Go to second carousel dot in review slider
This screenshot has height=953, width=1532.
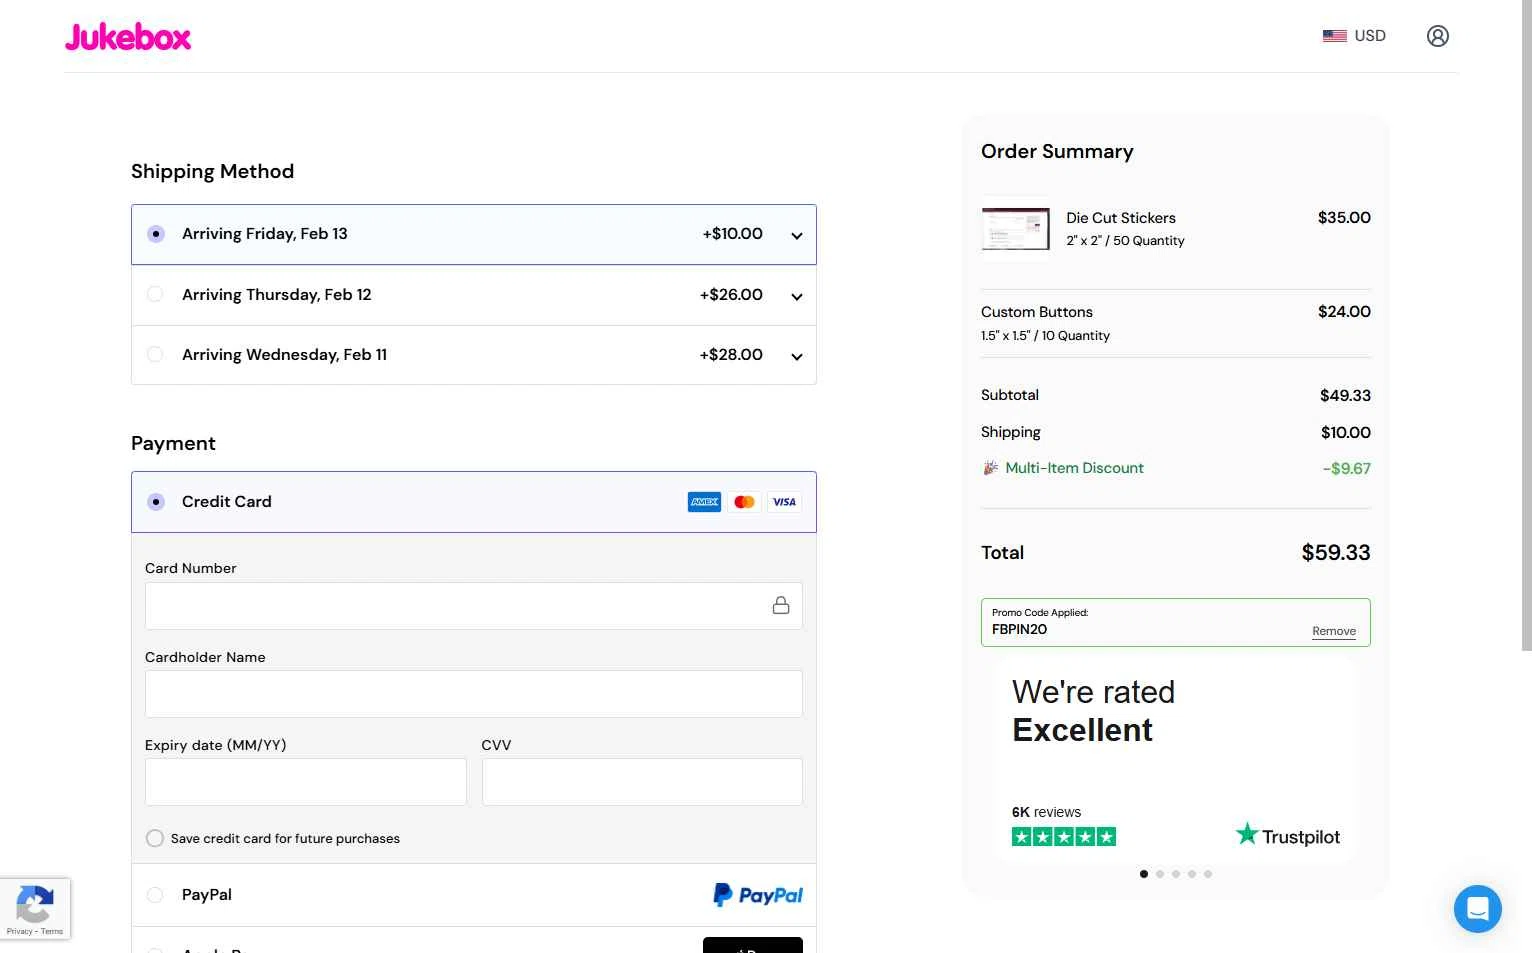click(x=1160, y=874)
